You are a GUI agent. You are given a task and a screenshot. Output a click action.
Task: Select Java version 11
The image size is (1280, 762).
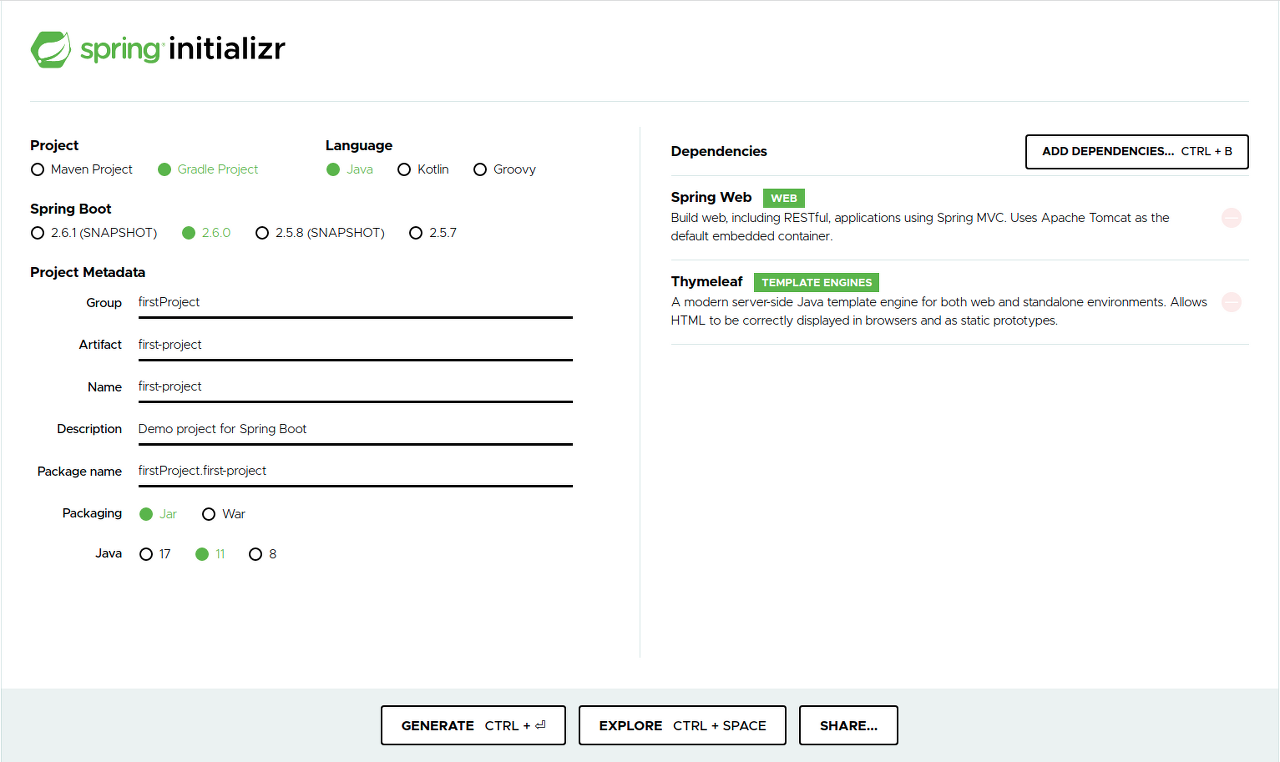click(210, 554)
